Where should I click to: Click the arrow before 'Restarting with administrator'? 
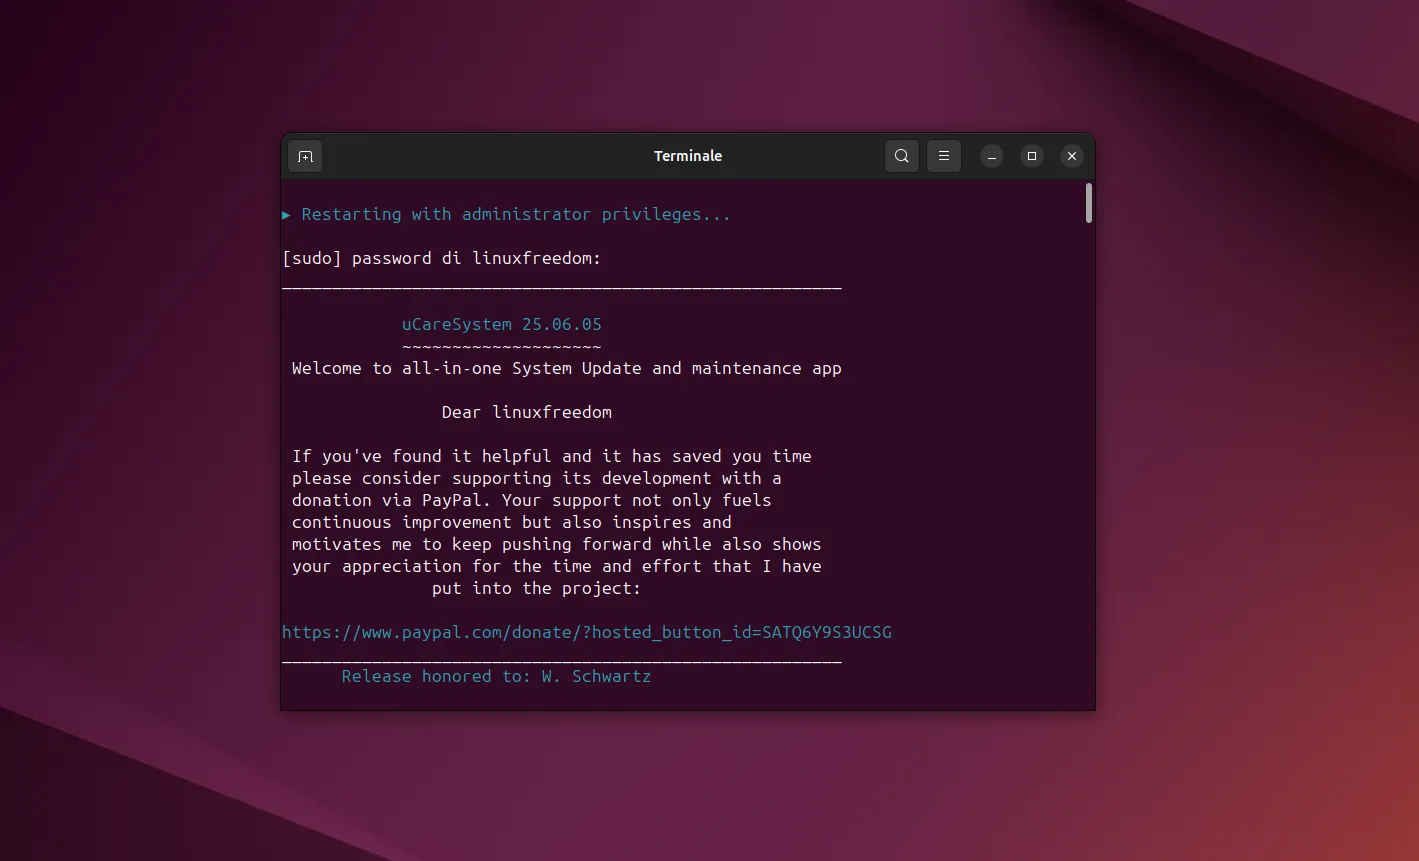tap(286, 215)
